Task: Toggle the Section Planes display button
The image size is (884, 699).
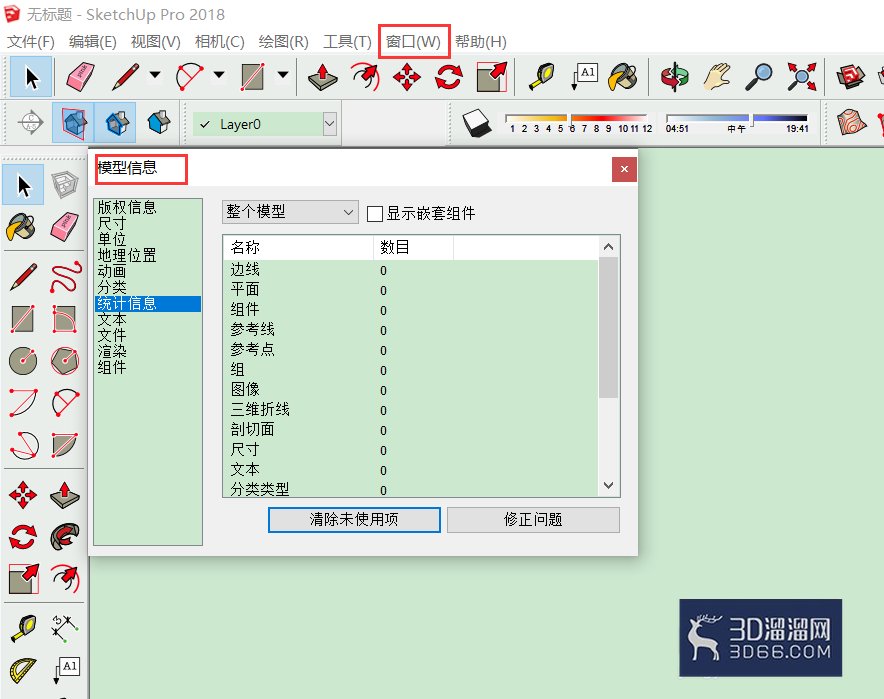Action: [74, 122]
